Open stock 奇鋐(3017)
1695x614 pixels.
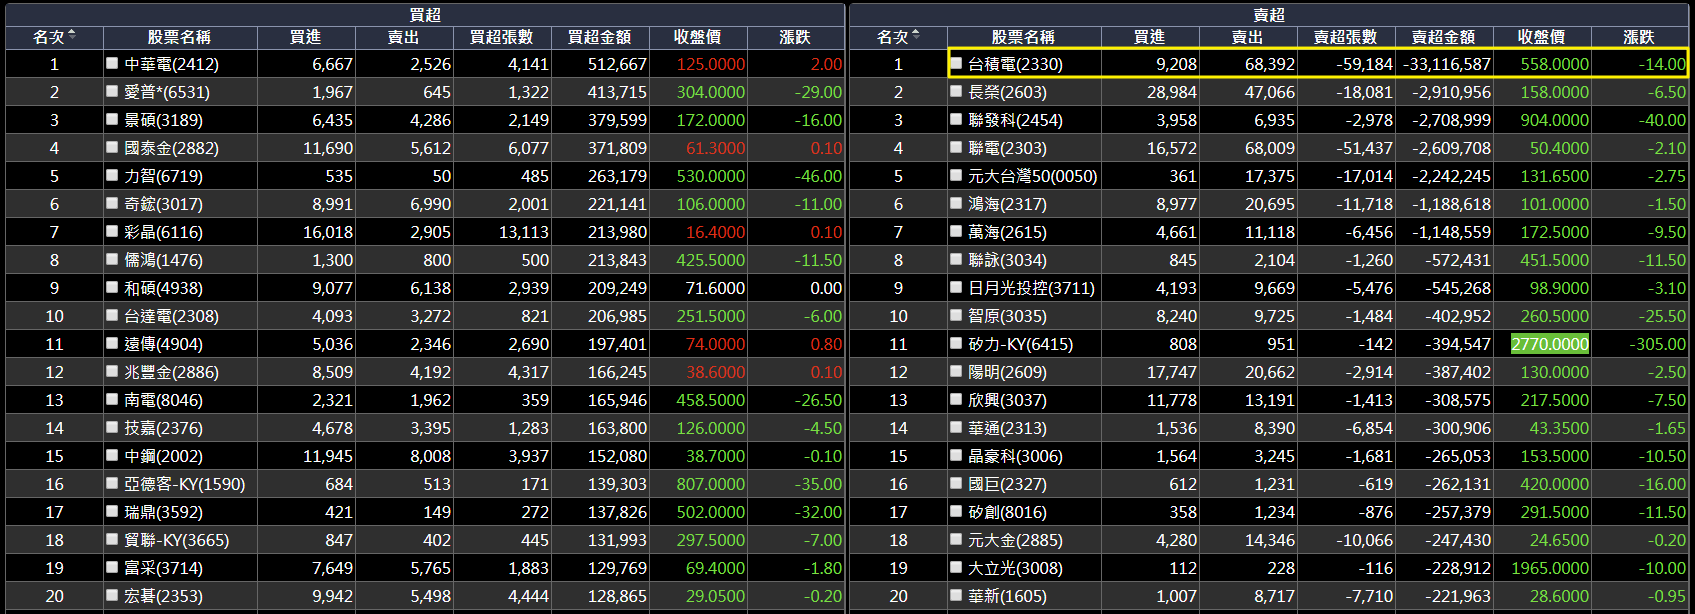(163, 204)
